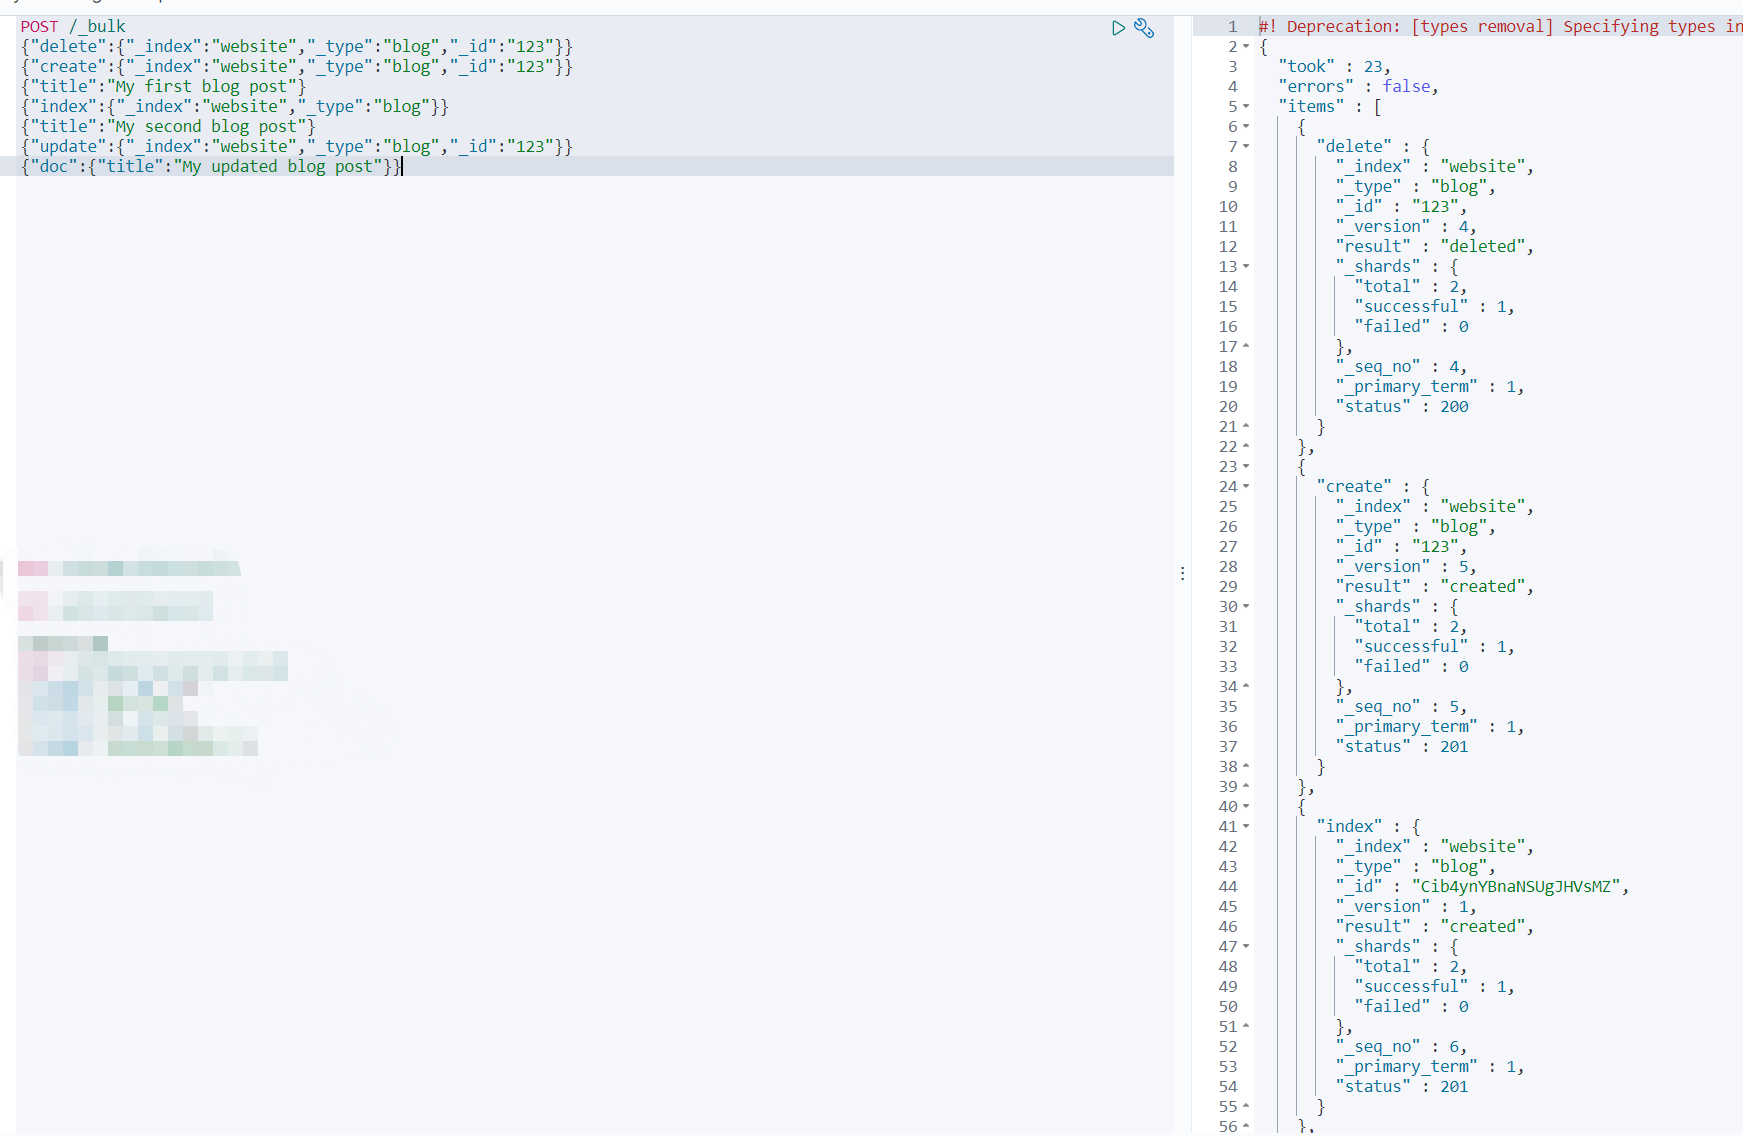Click the delete action line in editor
Image resolution: width=1743 pixels, height=1136 pixels.
click(x=297, y=46)
